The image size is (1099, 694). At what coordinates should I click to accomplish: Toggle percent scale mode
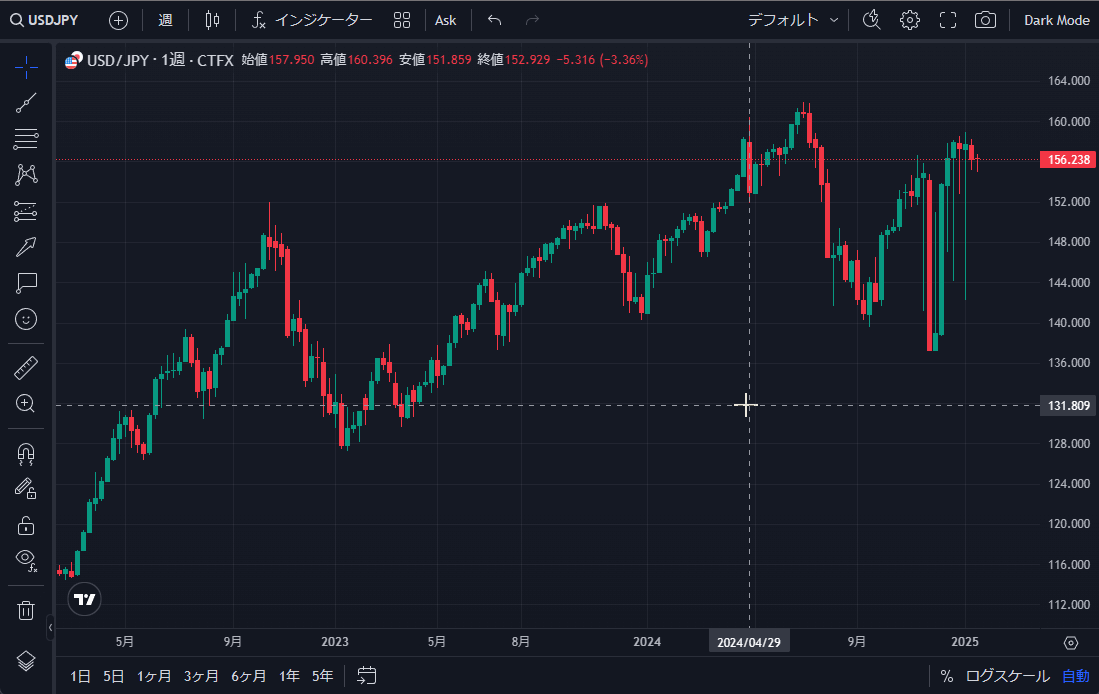click(x=947, y=676)
